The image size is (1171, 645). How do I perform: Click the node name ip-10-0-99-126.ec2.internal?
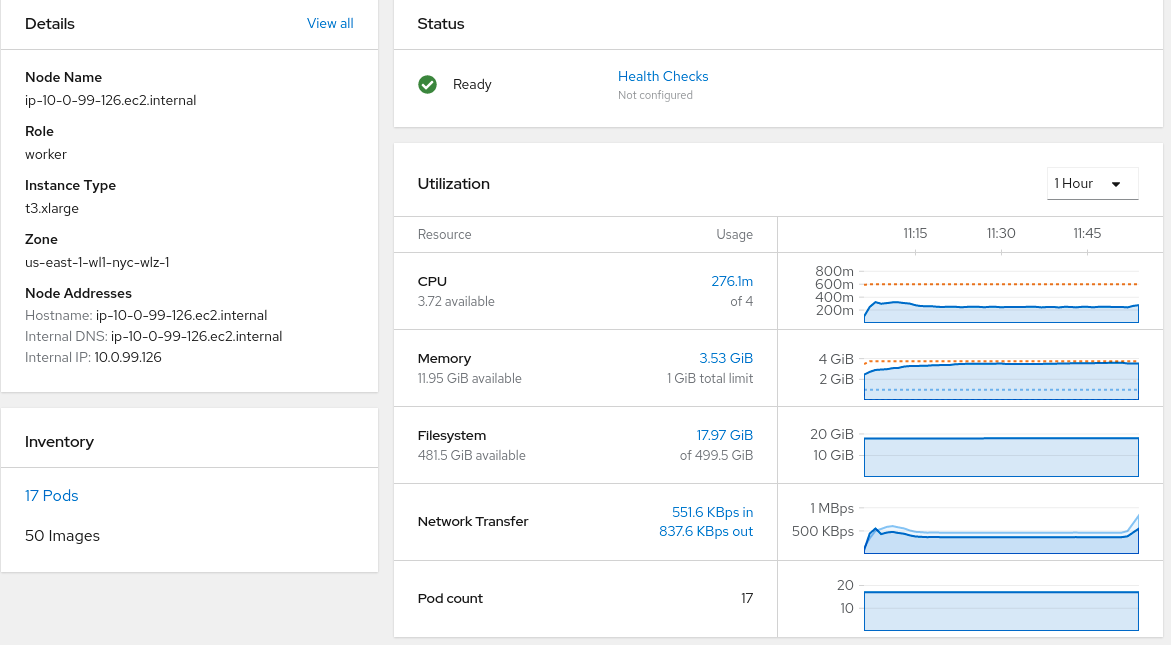click(110, 100)
